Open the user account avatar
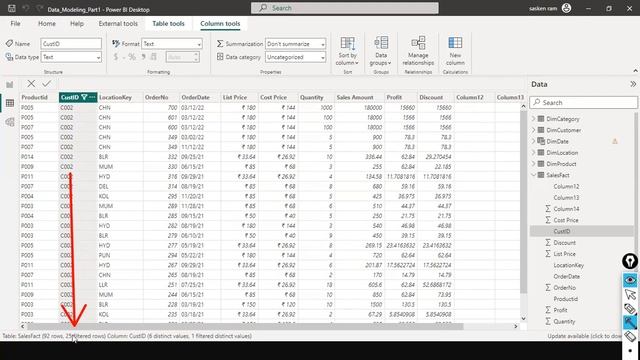The image size is (640, 360). (567, 8)
